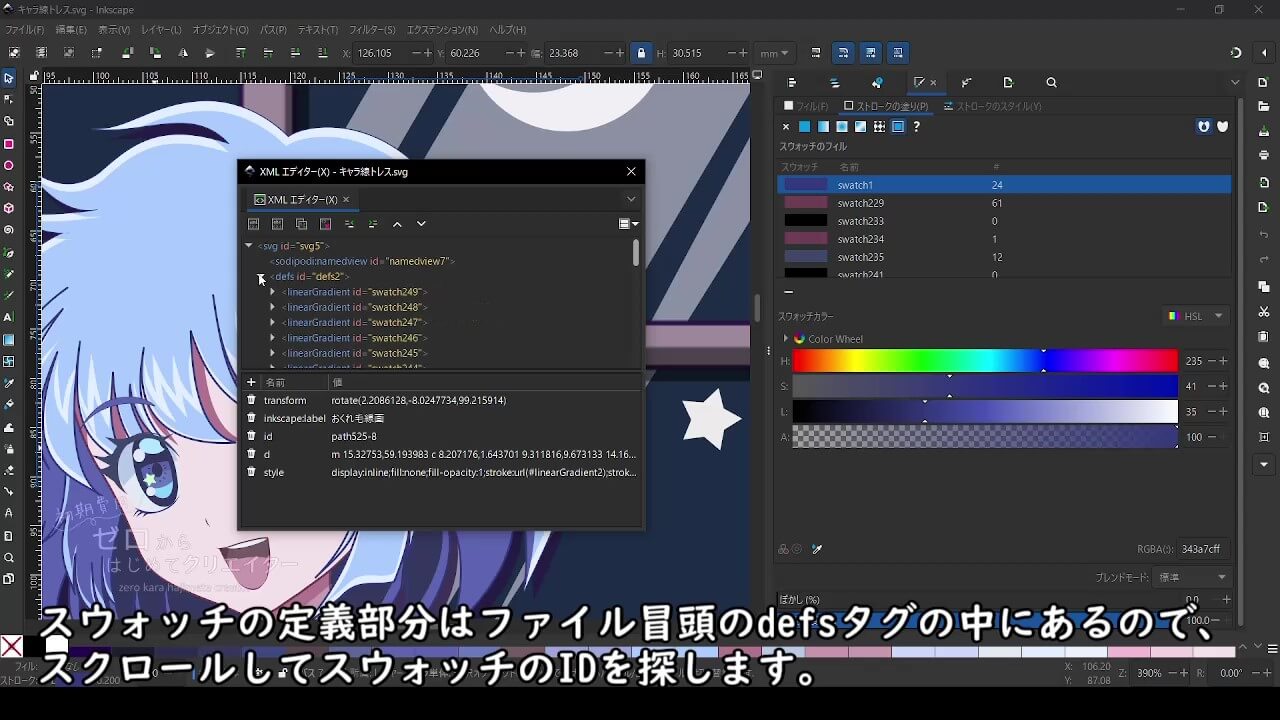1280x720 pixels.
Task: Set pattern paint type
Action: tap(879, 127)
